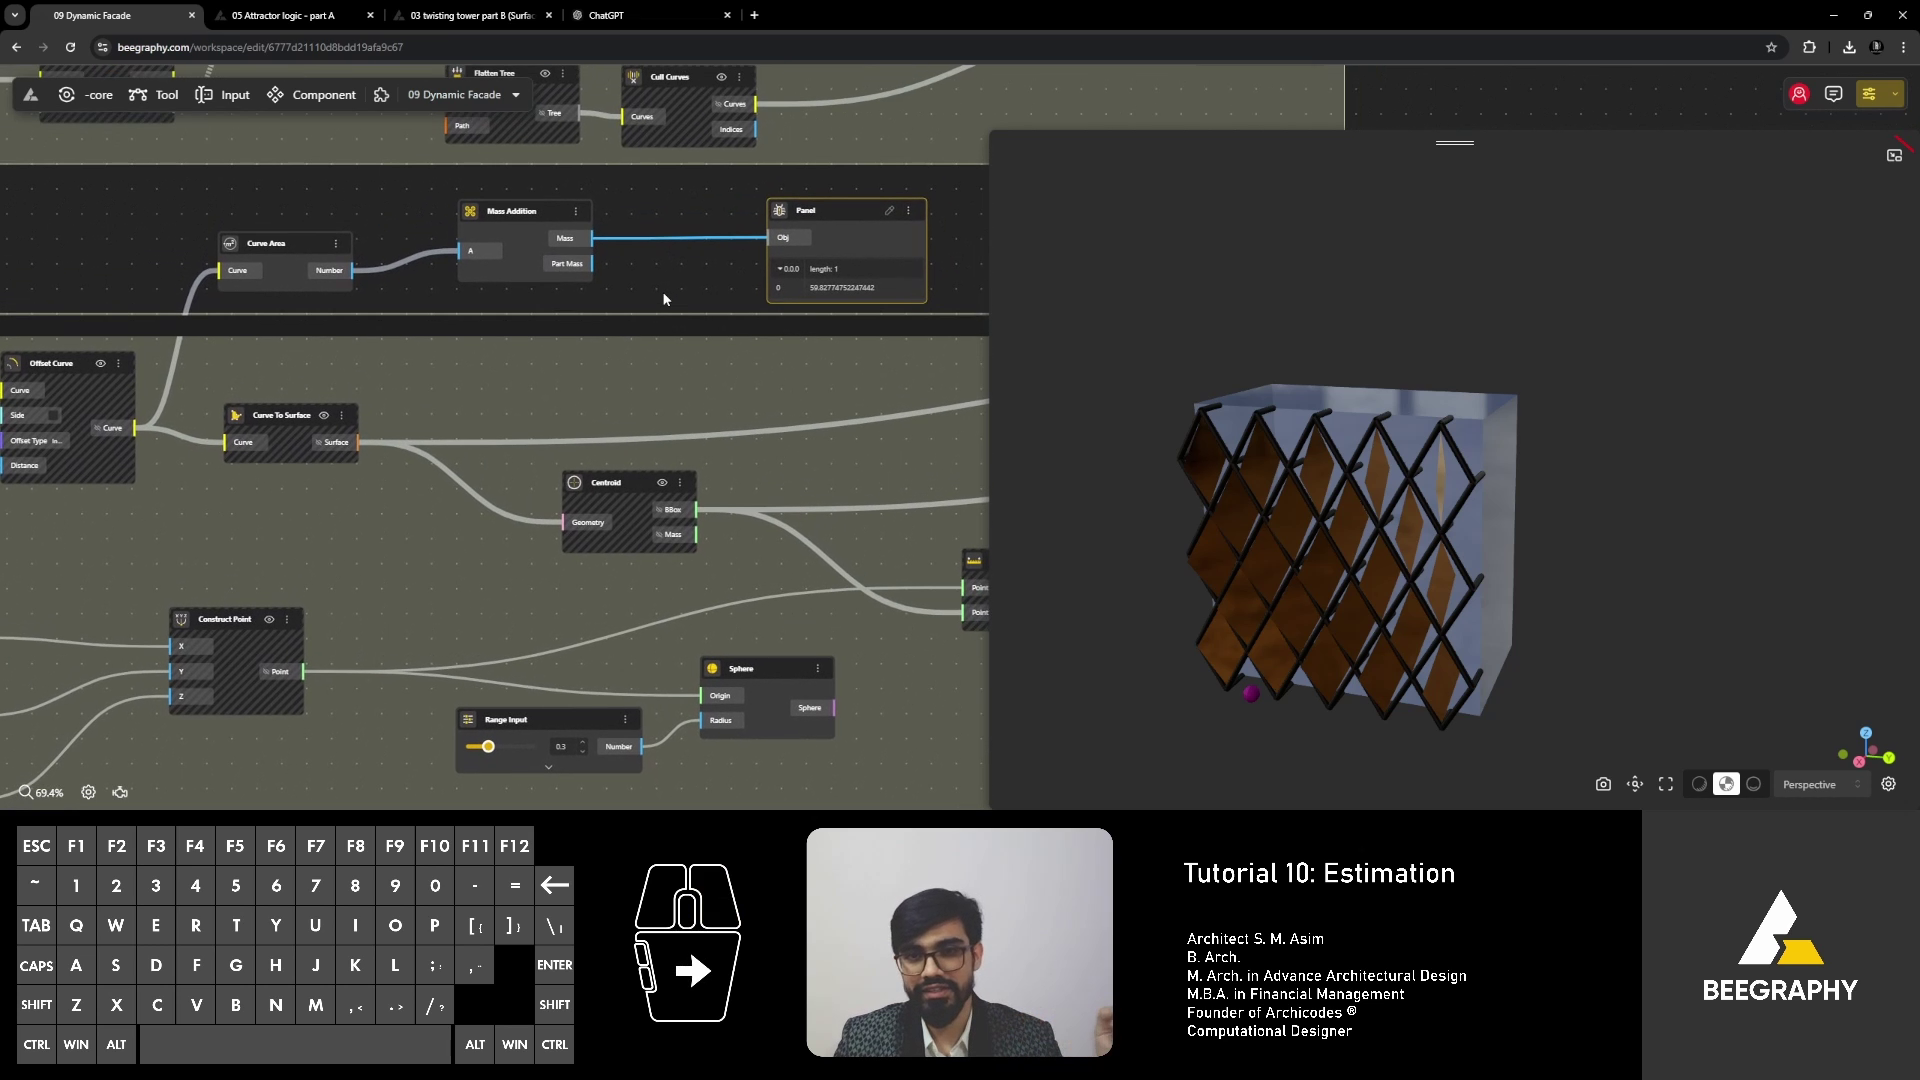This screenshot has height=1080, width=1920.
Task: Click the Beegraphy logo icon in toolbar
Action: click(x=31, y=95)
